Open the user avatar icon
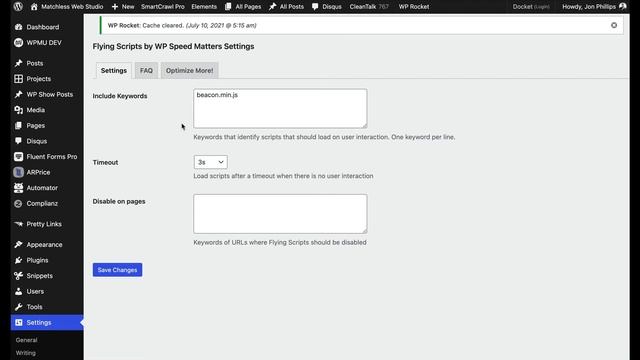 [623, 7]
